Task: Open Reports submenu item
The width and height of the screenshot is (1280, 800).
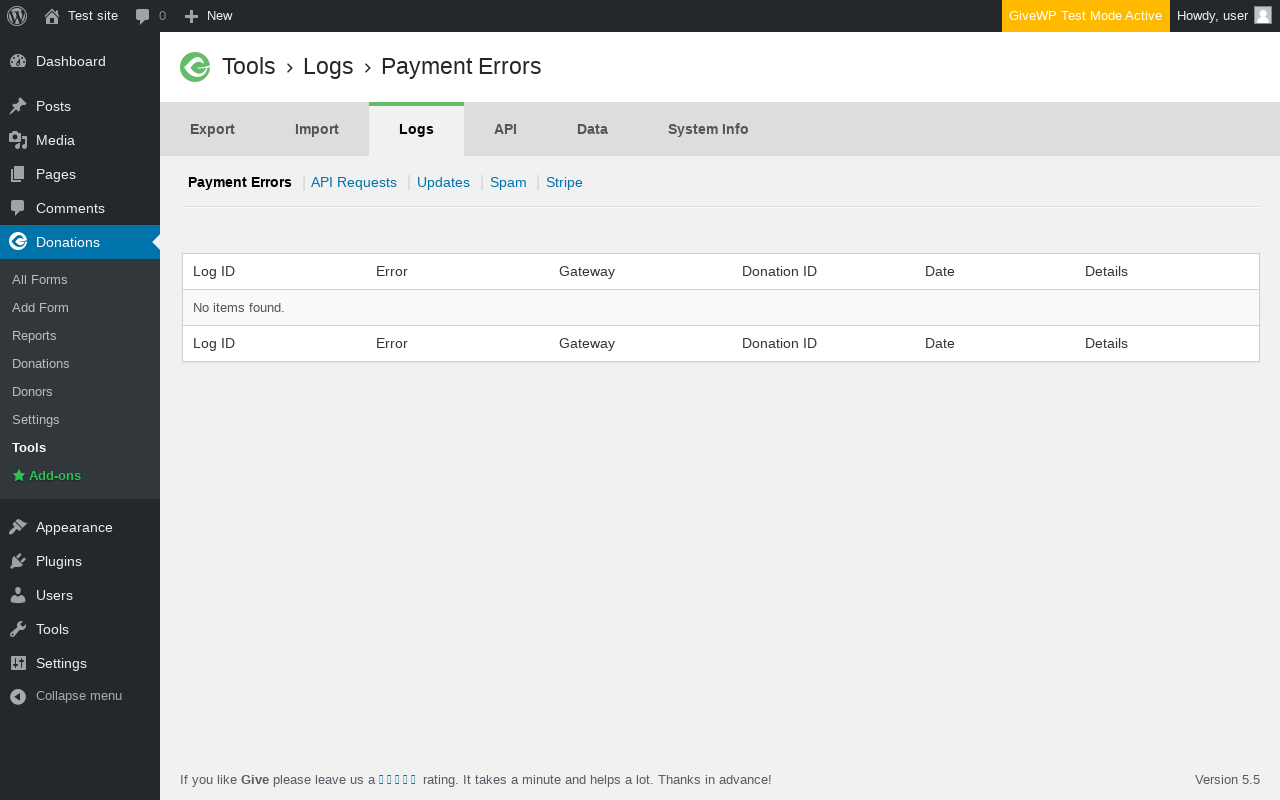Action: [80, 335]
